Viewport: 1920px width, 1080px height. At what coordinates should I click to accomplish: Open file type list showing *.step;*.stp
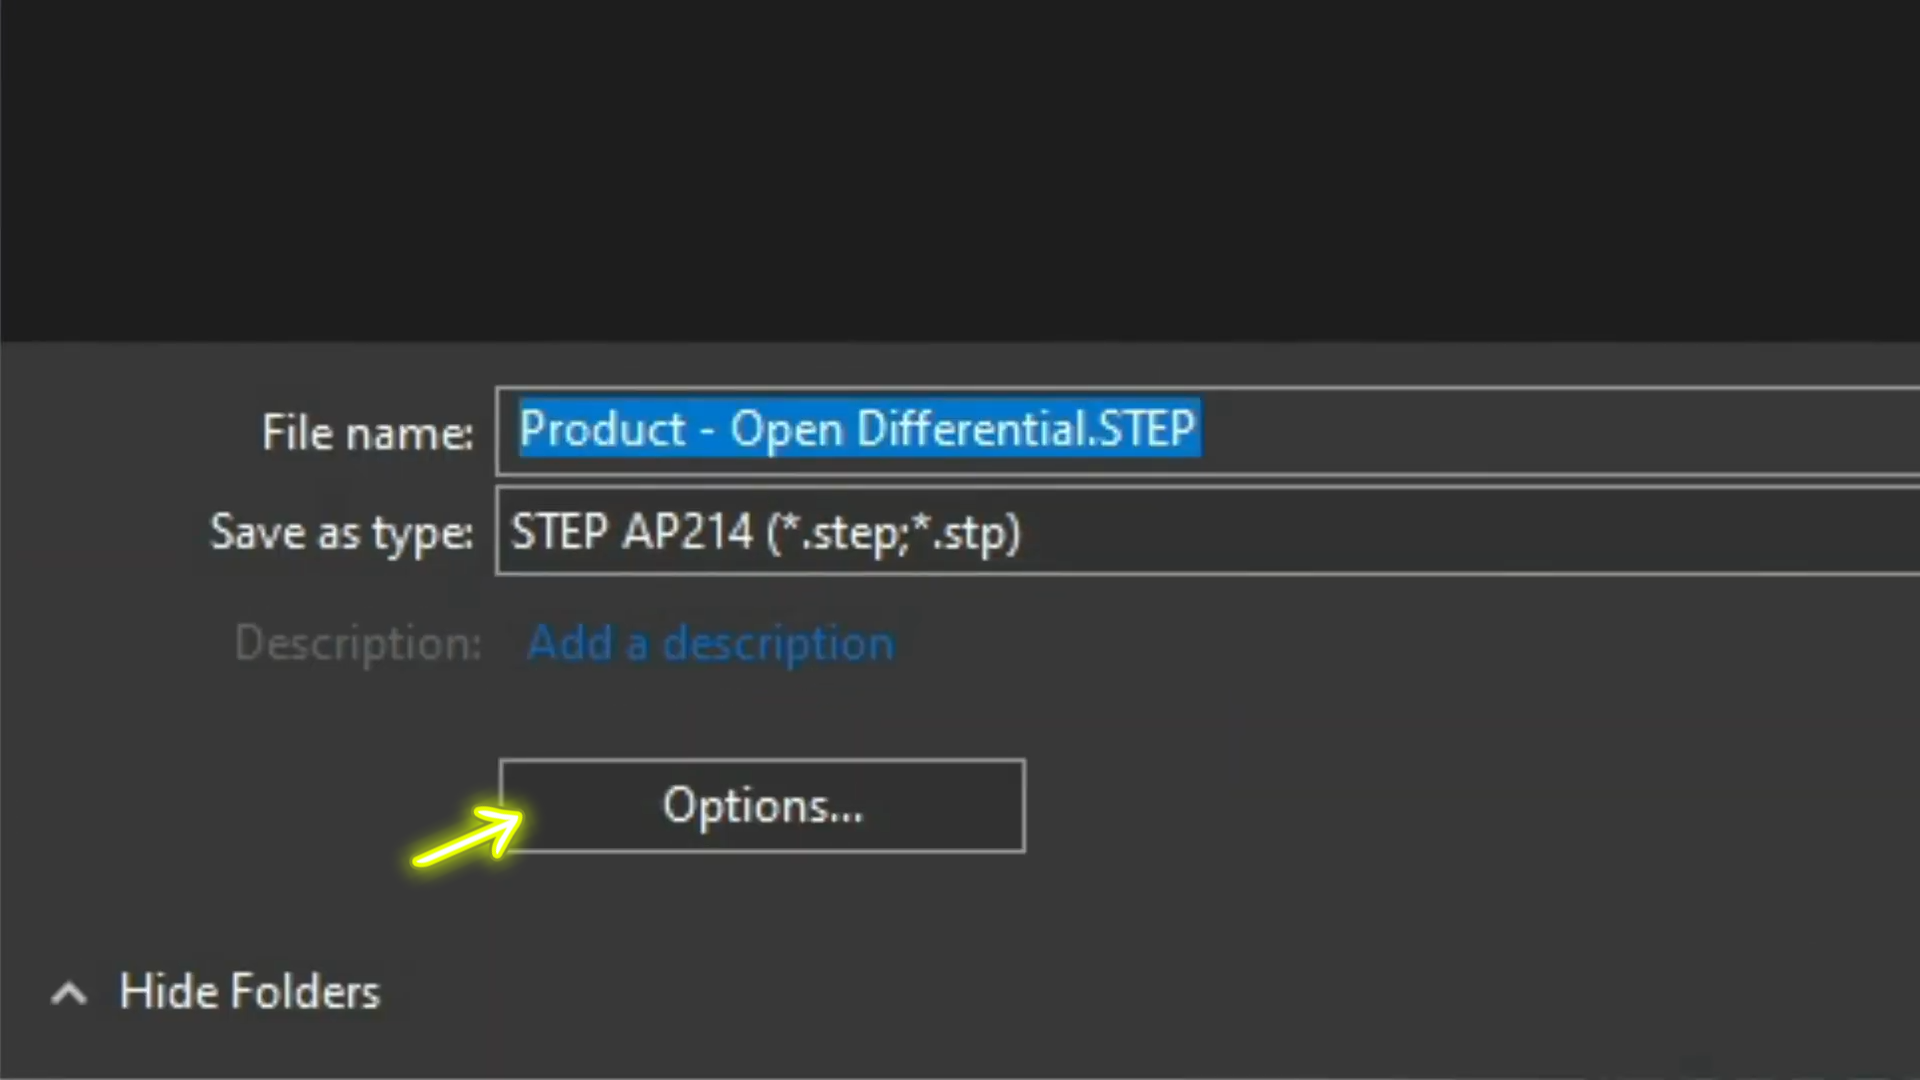[x=1208, y=531]
